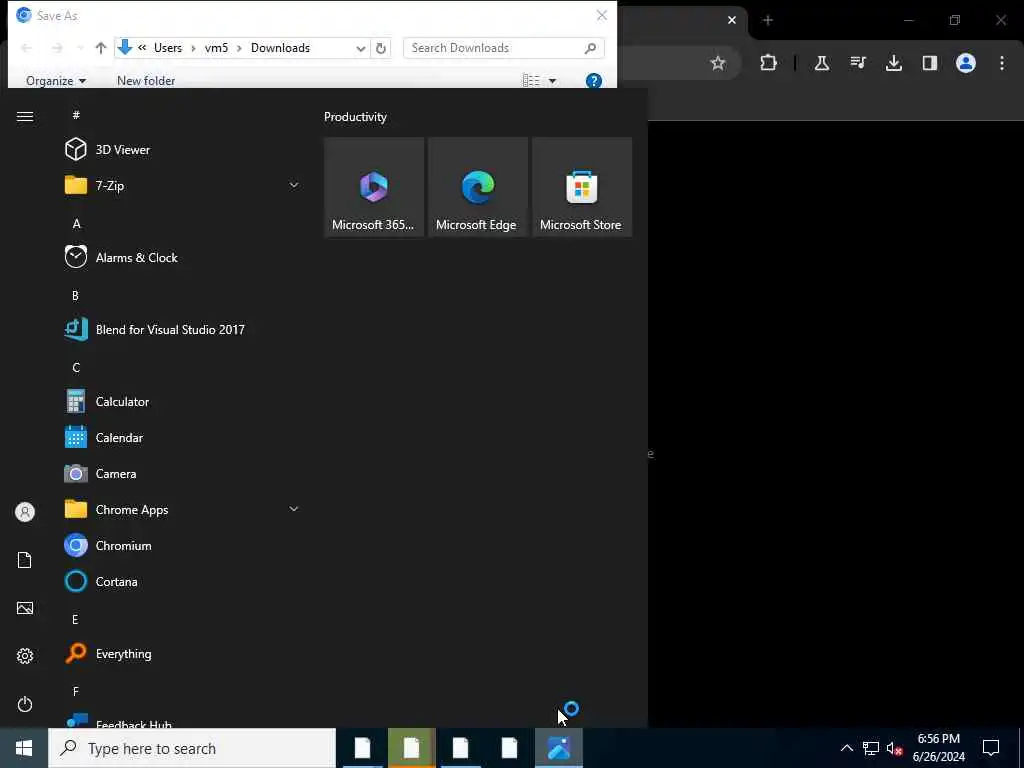Open the Microsoft Store tile
The width and height of the screenshot is (1024, 768).
(x=582, y=187)
